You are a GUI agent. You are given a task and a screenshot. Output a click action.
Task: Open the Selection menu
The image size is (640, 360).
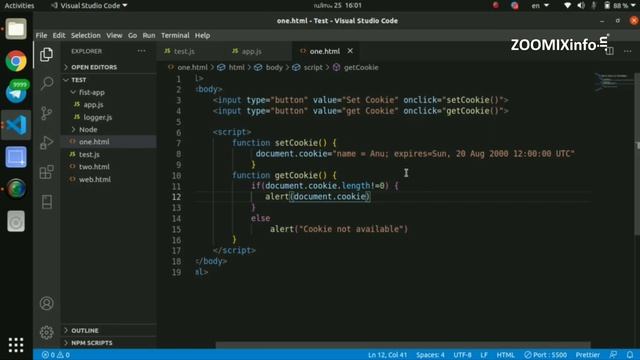86,36
